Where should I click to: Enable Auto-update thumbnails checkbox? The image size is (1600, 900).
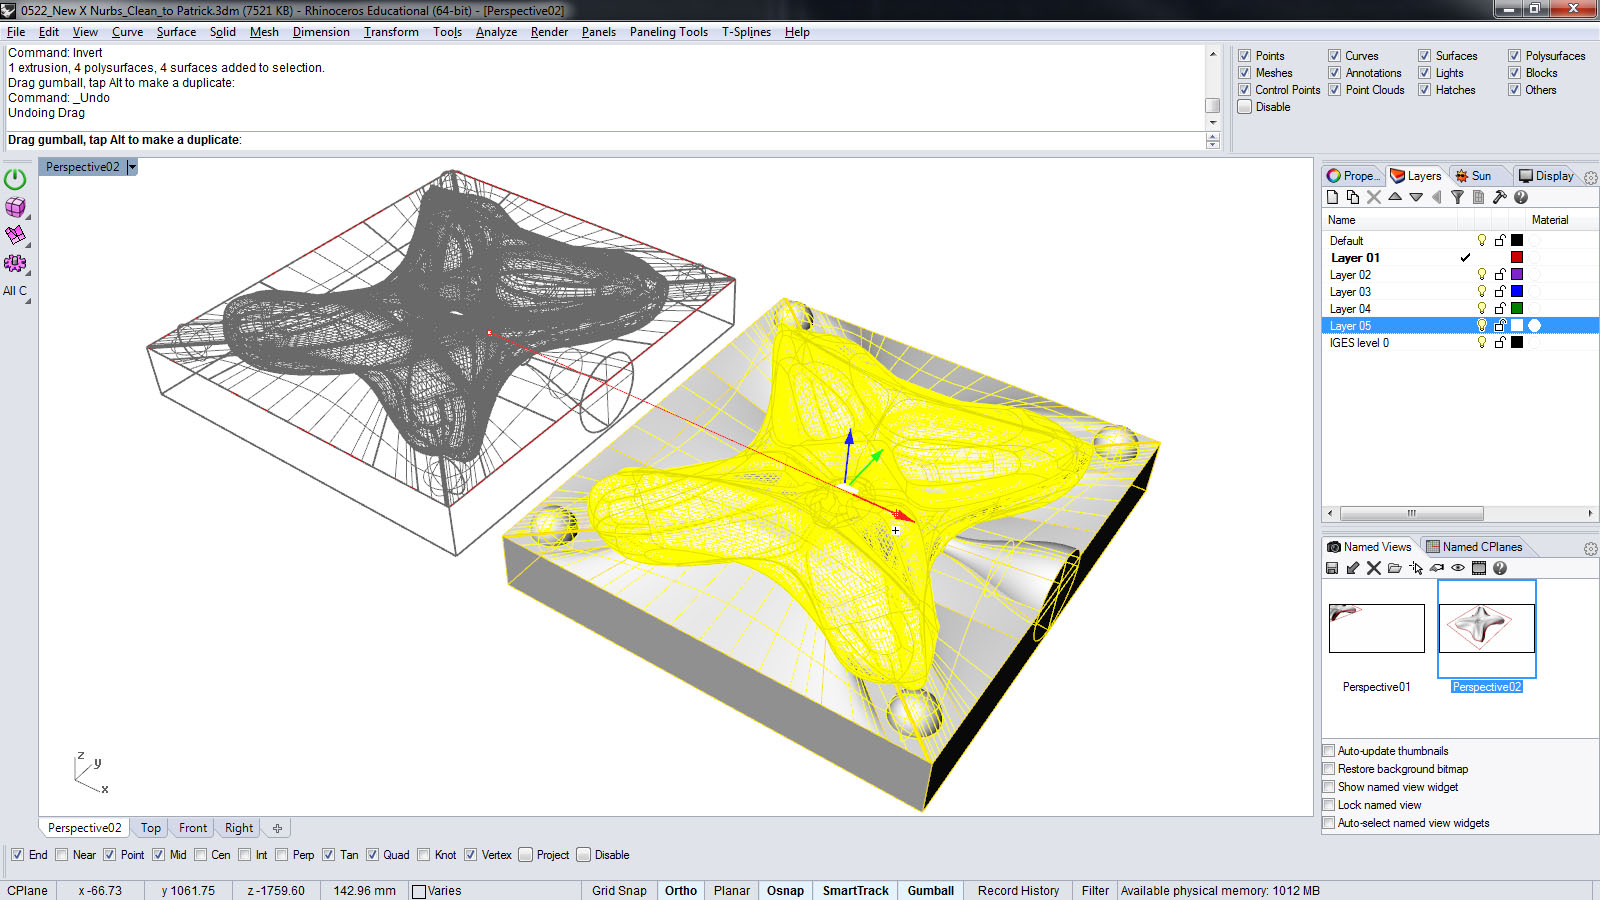click(x=1329, y=751)
